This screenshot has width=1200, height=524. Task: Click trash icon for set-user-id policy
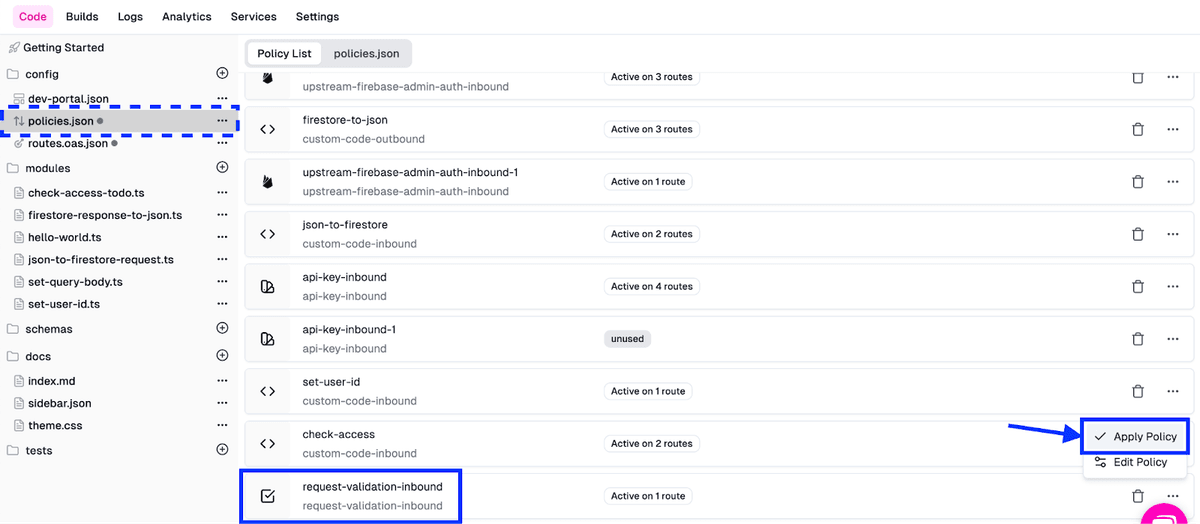point(1137,392)
